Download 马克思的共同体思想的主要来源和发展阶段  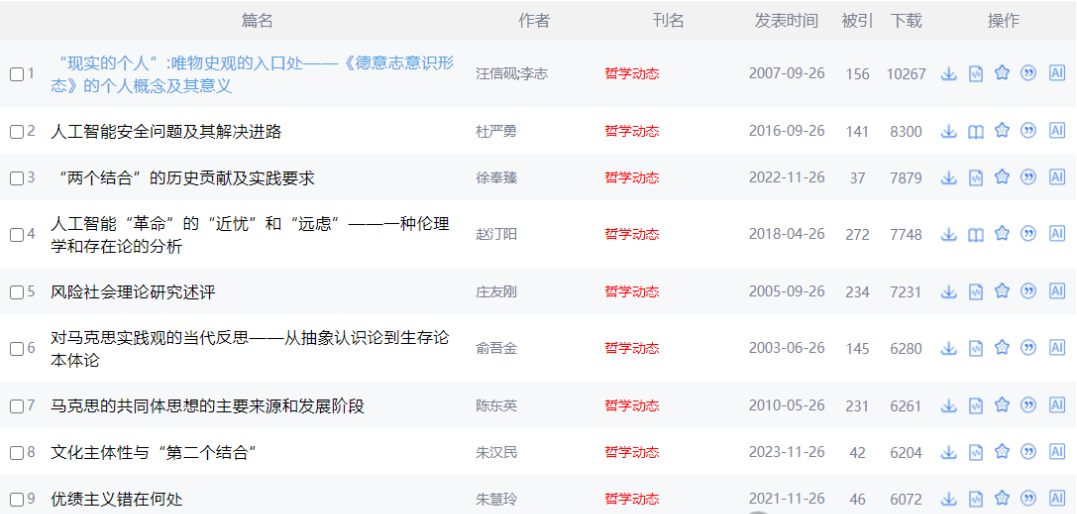(x=949, y=406)
